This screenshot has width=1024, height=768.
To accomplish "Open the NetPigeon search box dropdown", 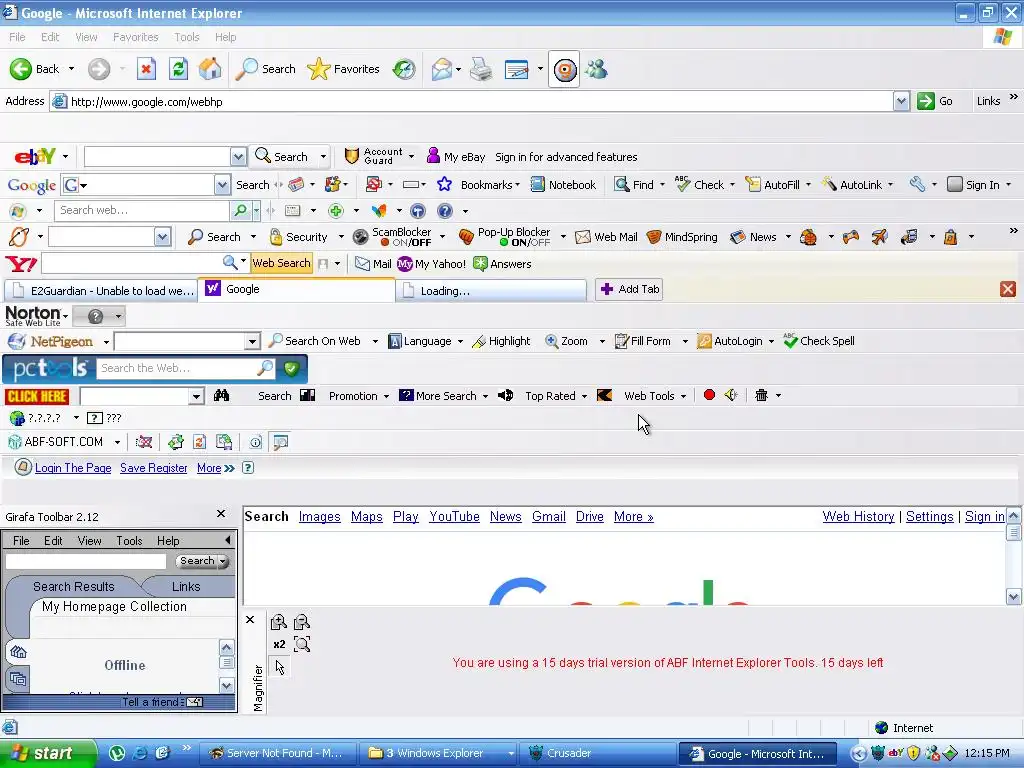I will [x=253, y=342].
